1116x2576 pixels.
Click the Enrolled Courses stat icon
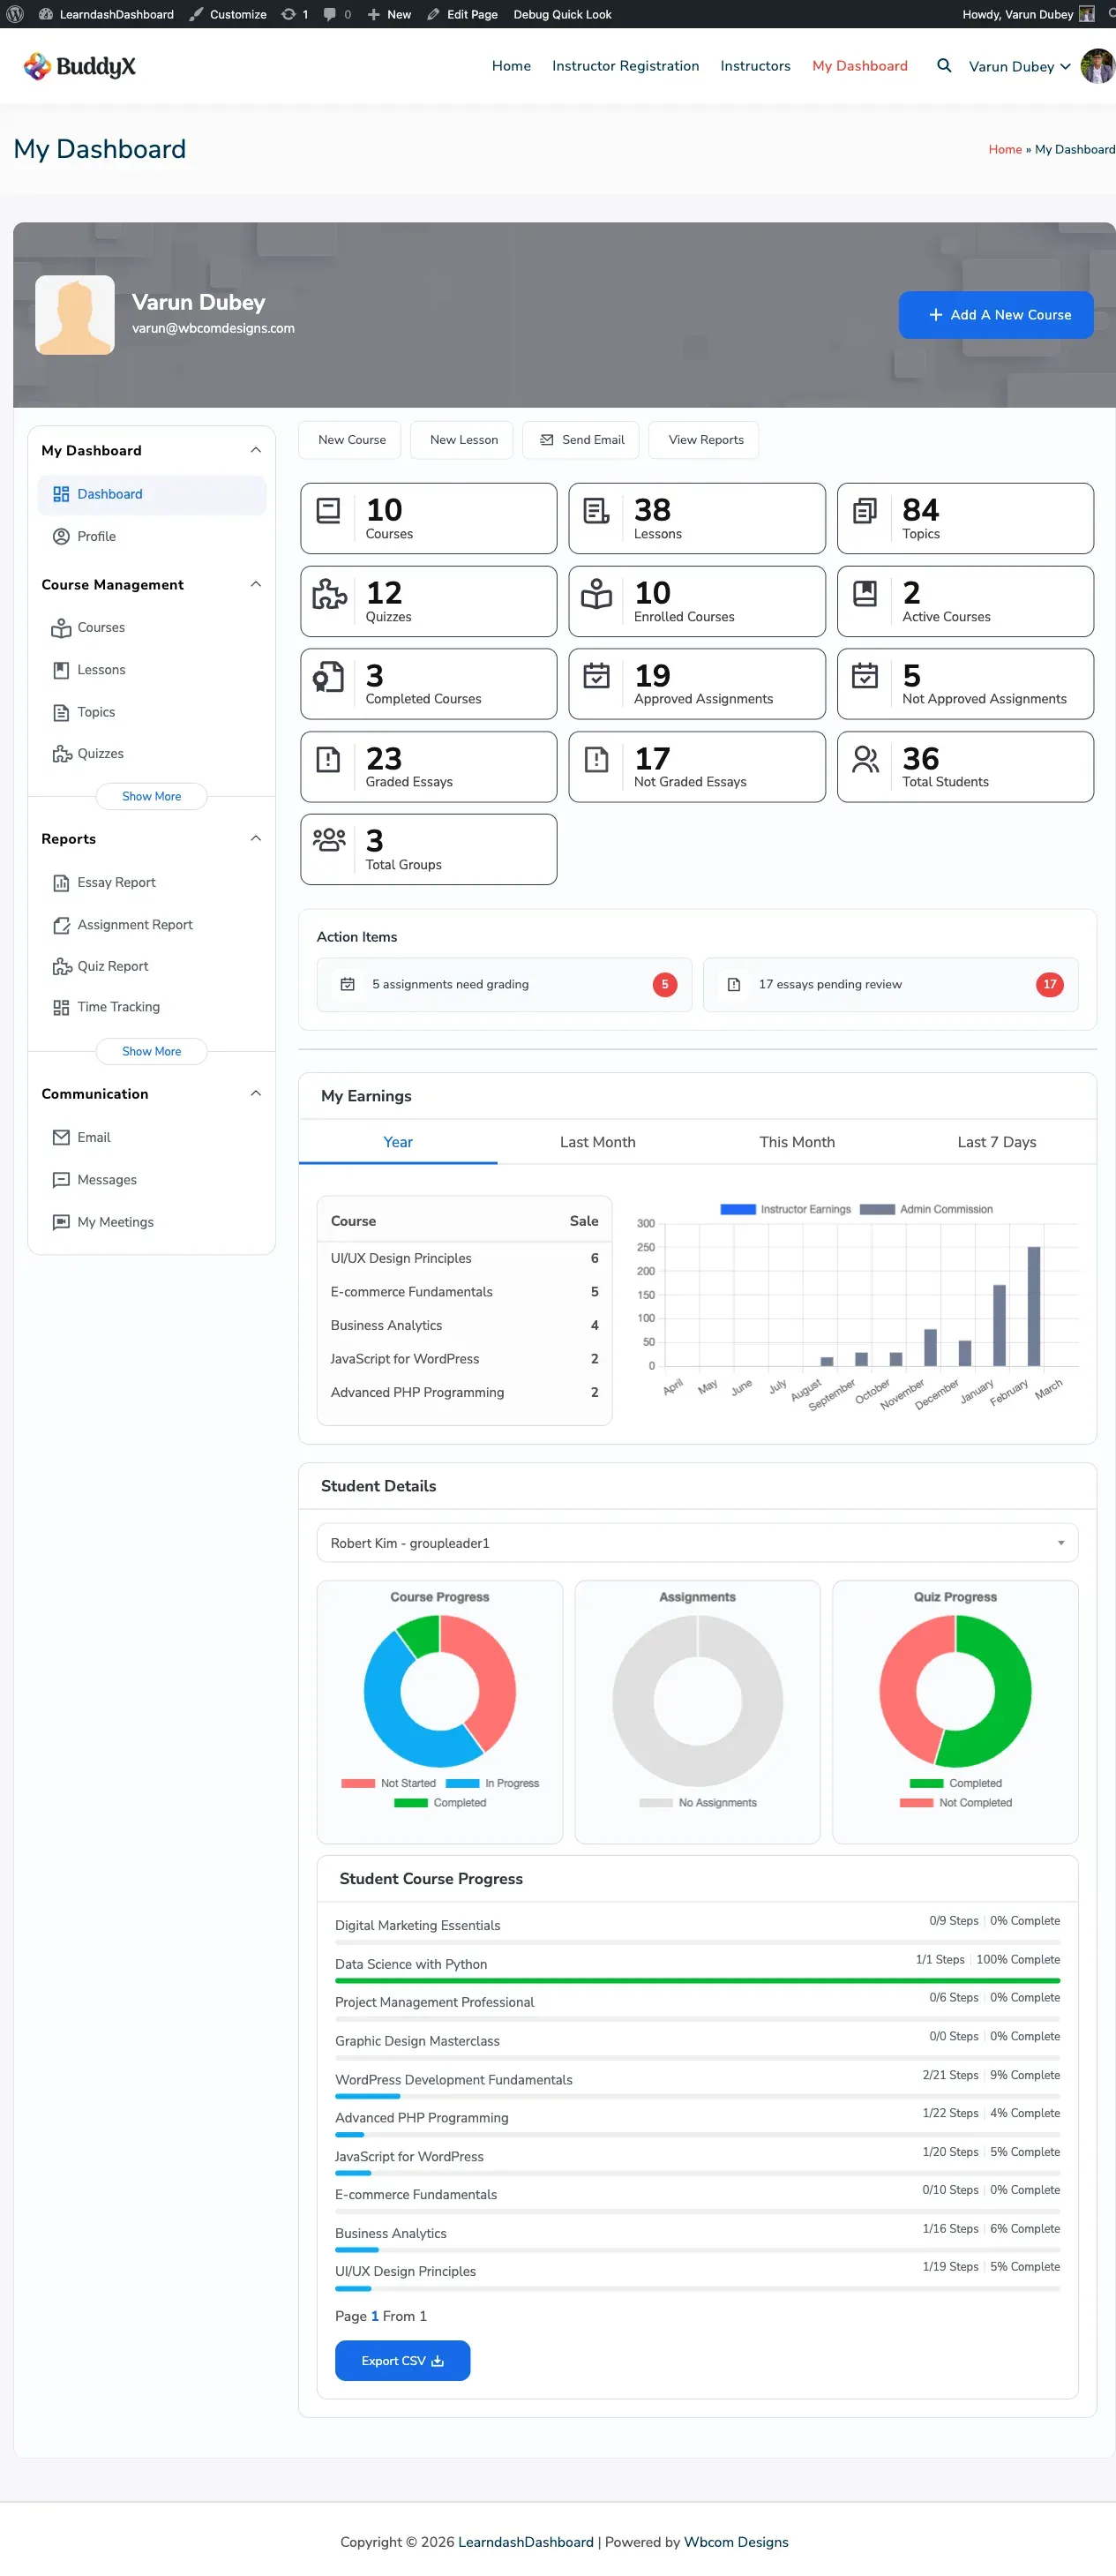596,594
